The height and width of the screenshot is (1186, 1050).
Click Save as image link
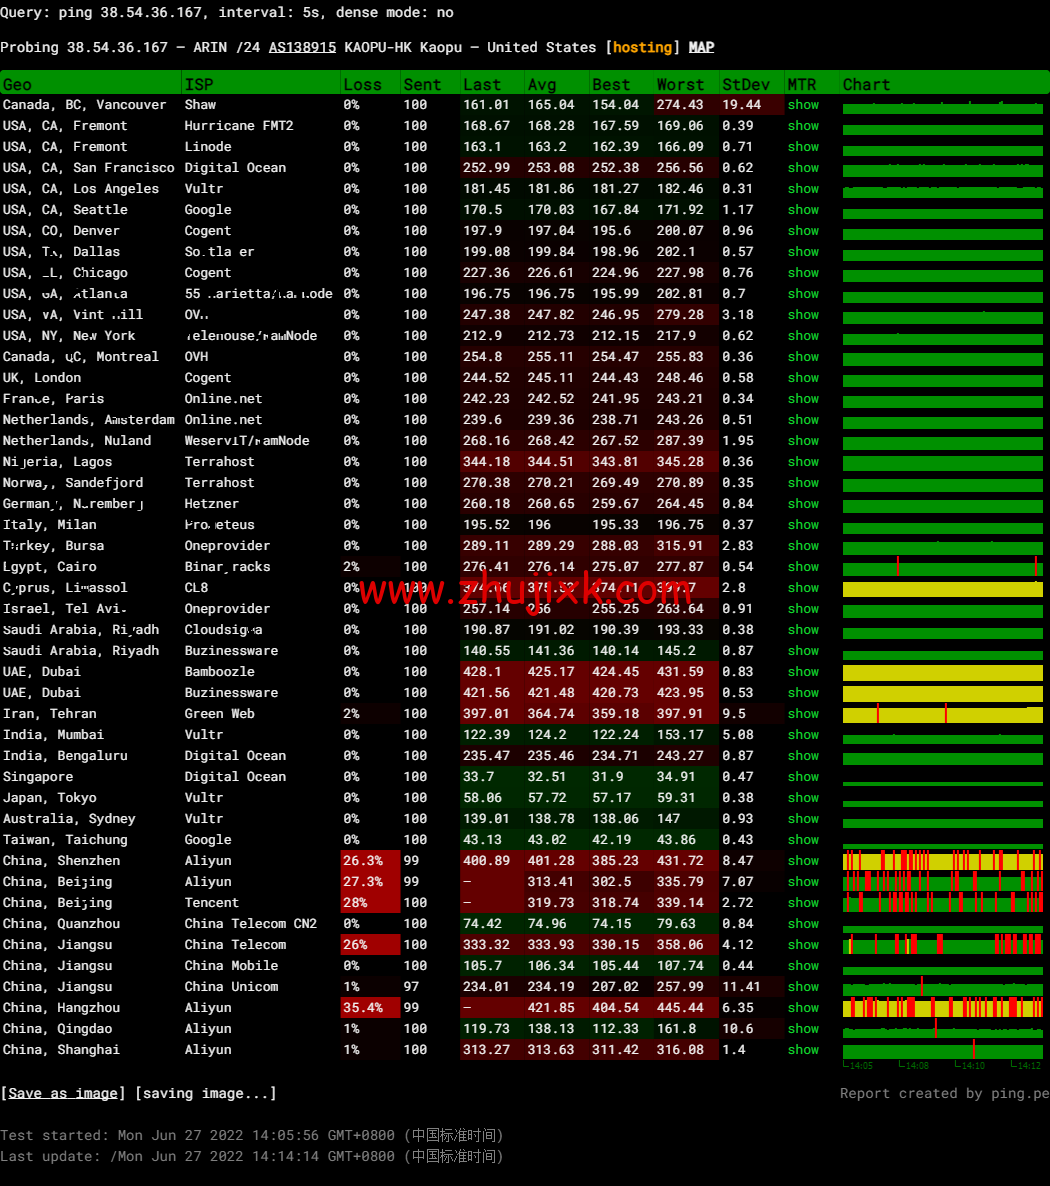click(63, 1093)
